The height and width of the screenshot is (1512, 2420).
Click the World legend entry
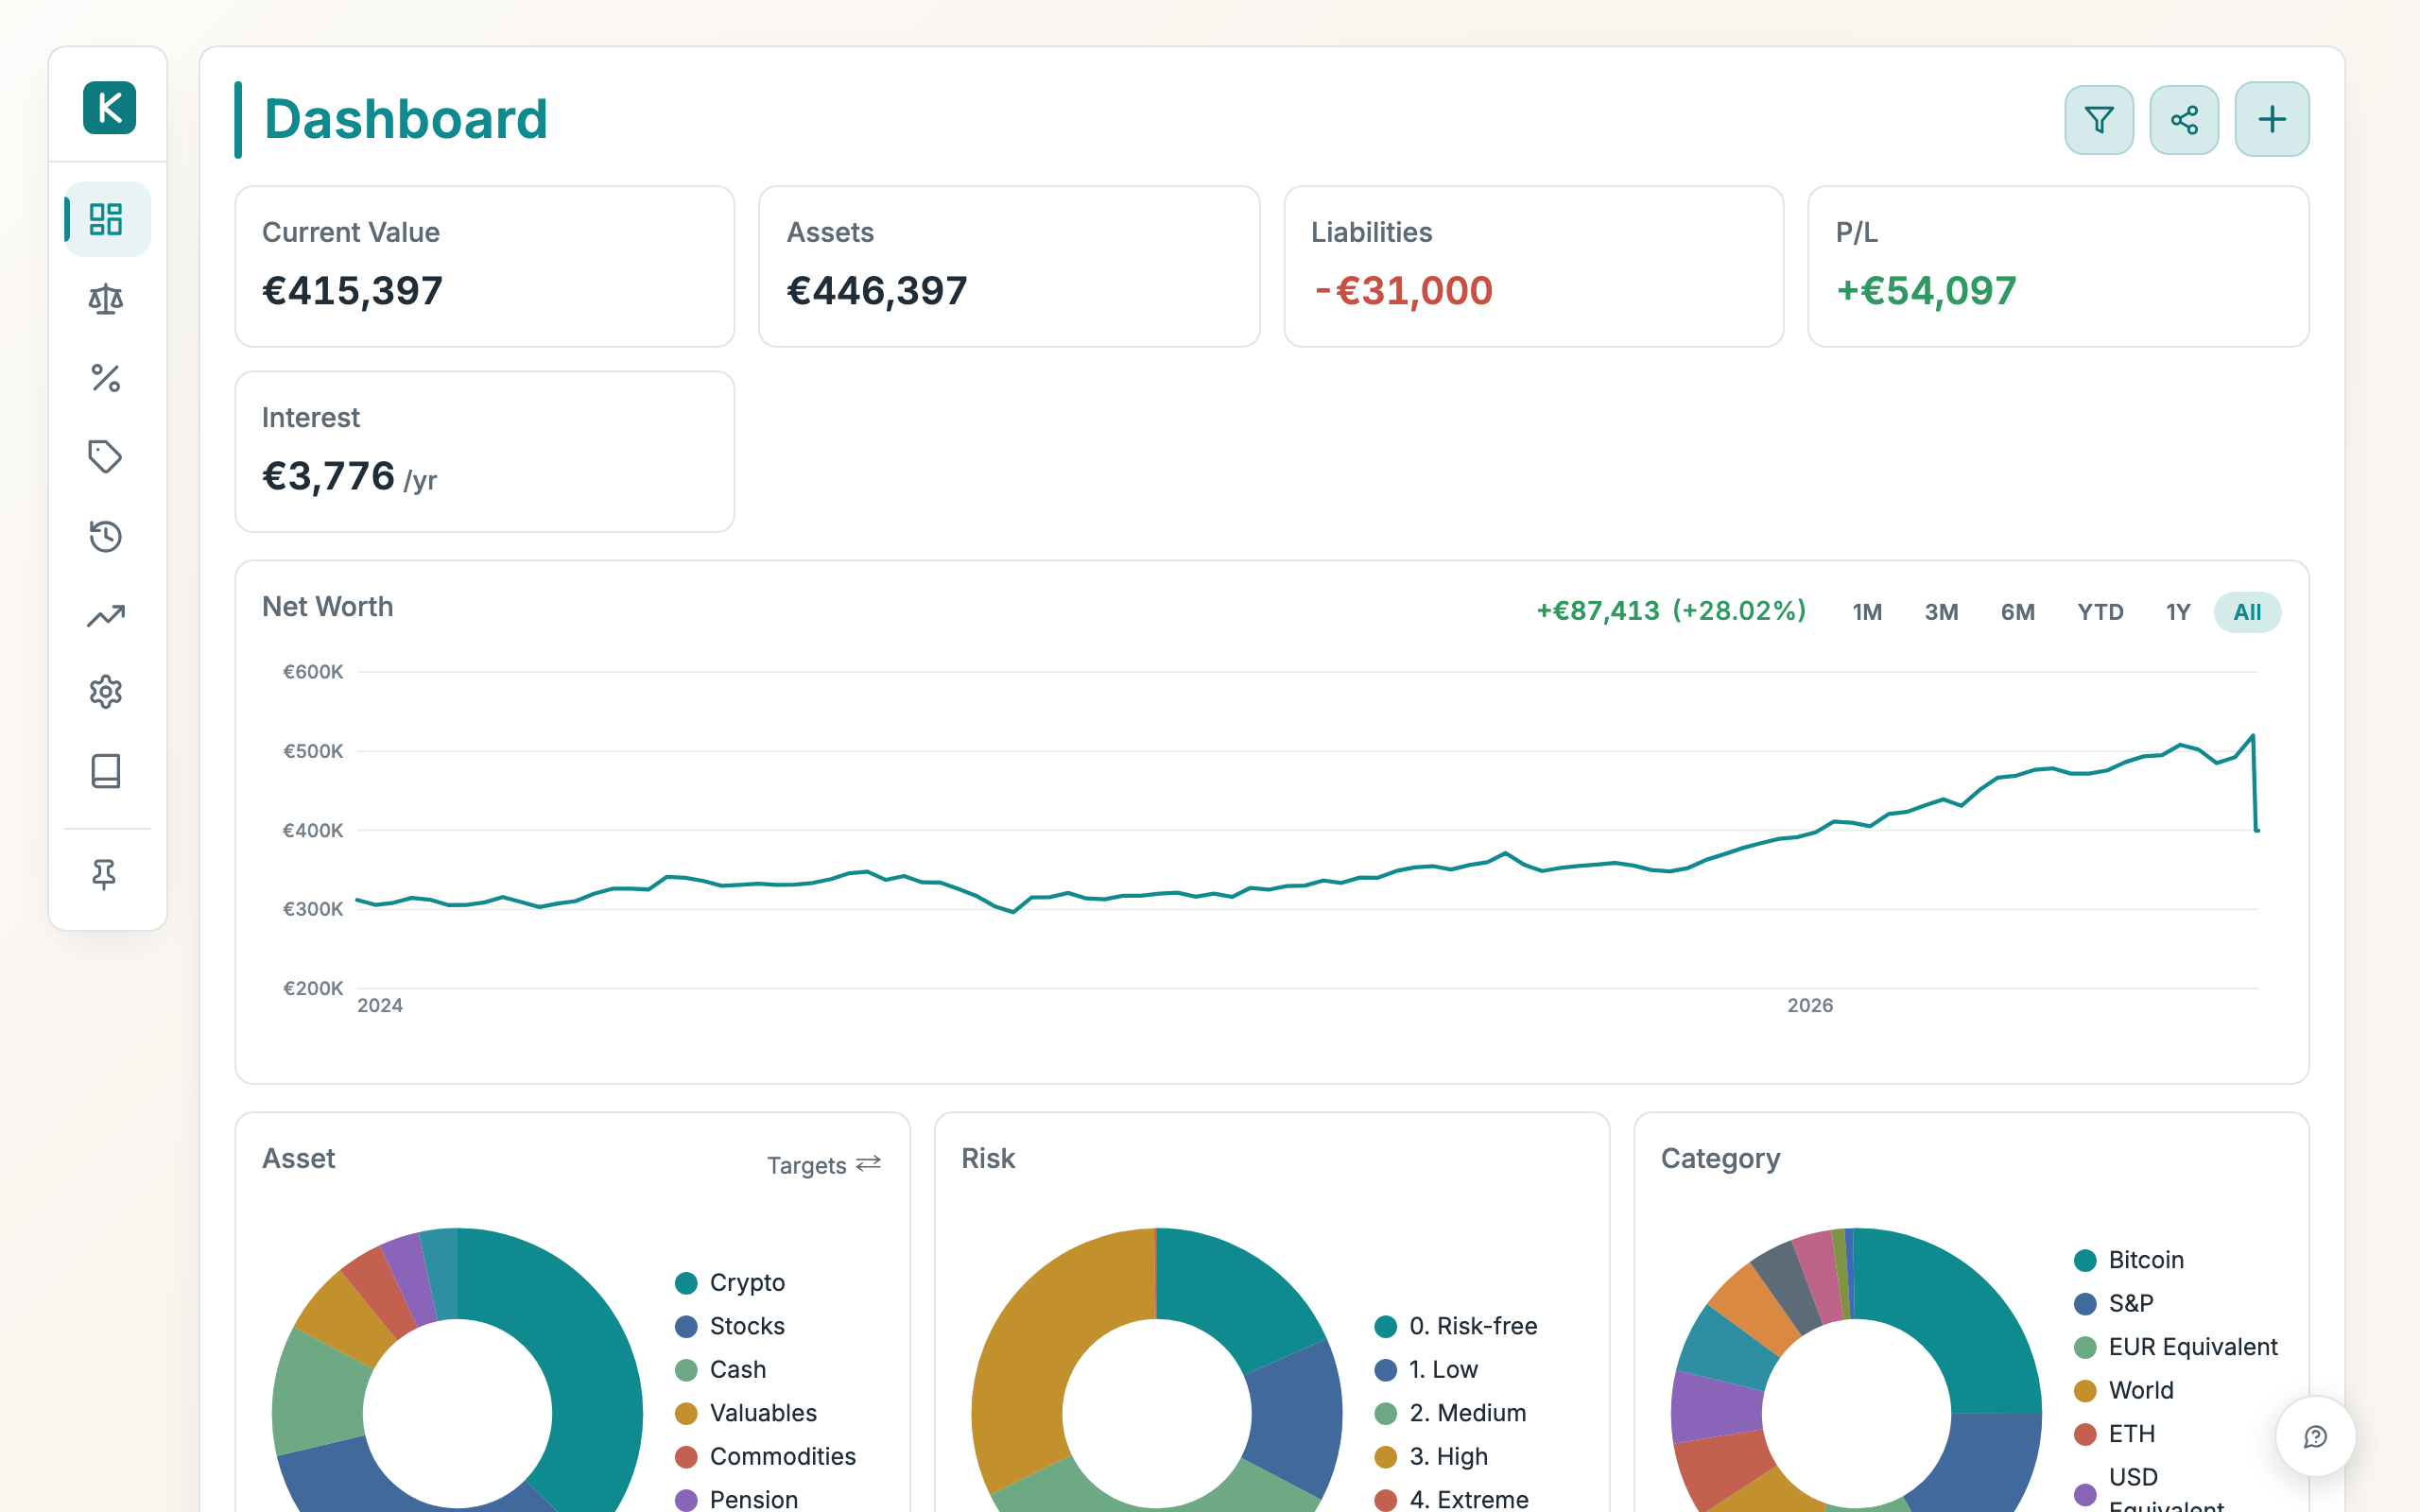pyautogui.click(x=2124, y=1391)
